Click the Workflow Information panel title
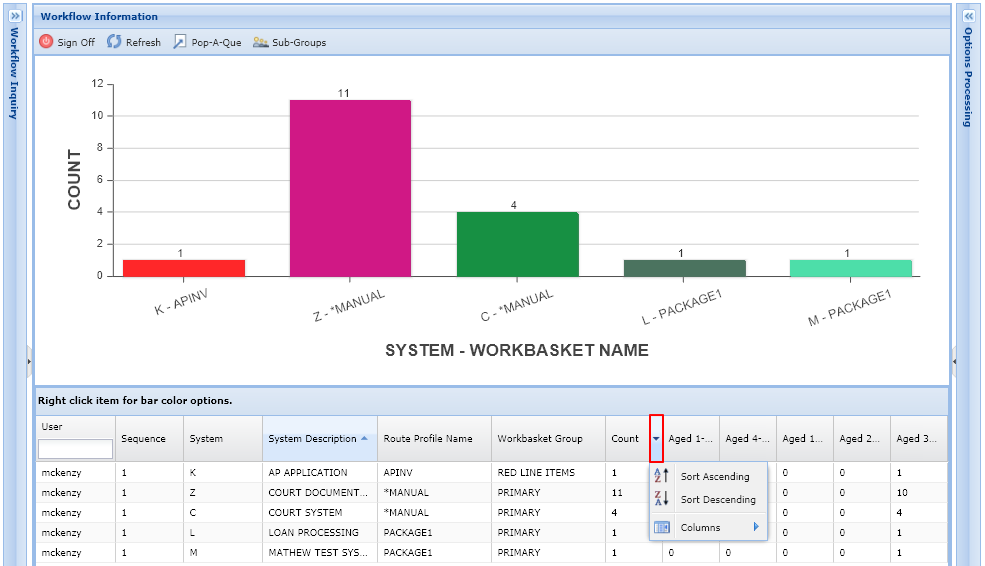The image size is (985, 566). 99,16
